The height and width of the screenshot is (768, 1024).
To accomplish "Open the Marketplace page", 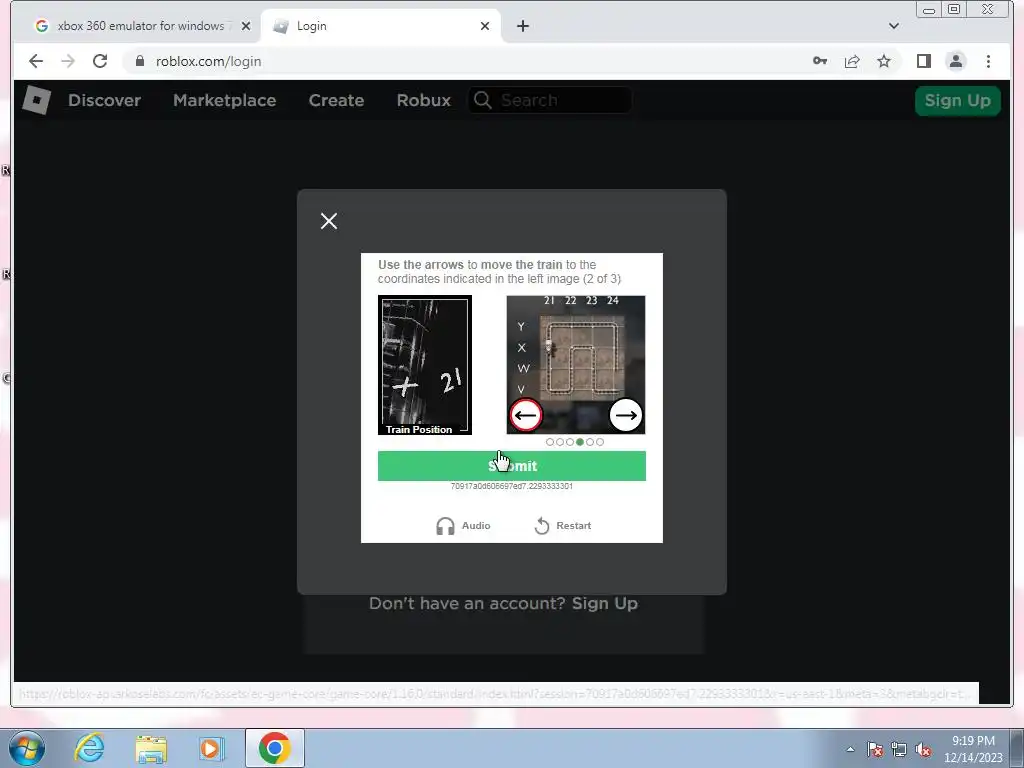I will pyautogui.click(x=225, y=101).
